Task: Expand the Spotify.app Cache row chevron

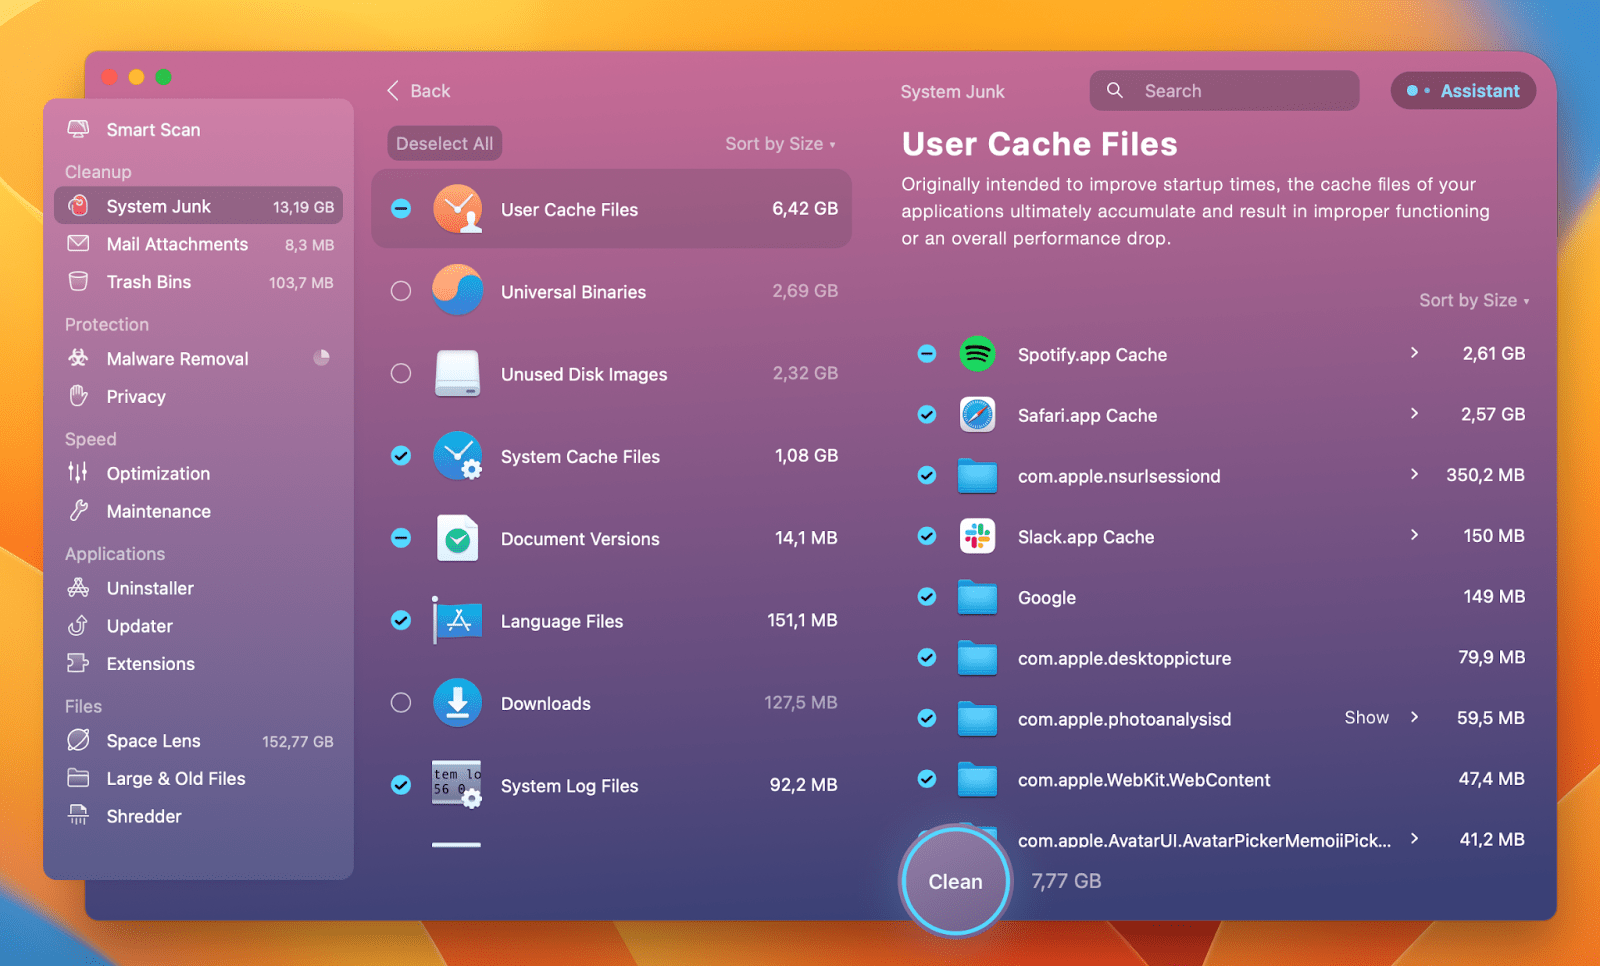Action: coord(1414,352)
